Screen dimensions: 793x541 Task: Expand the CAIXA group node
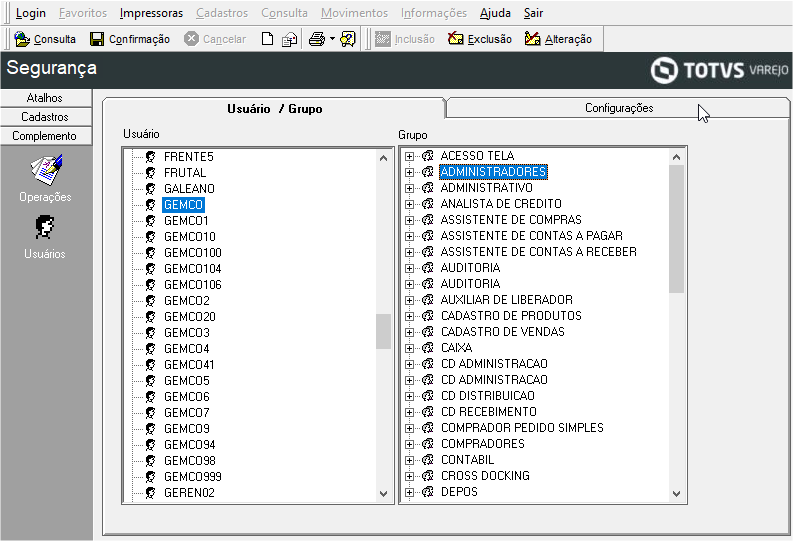[x=409, y=348]
